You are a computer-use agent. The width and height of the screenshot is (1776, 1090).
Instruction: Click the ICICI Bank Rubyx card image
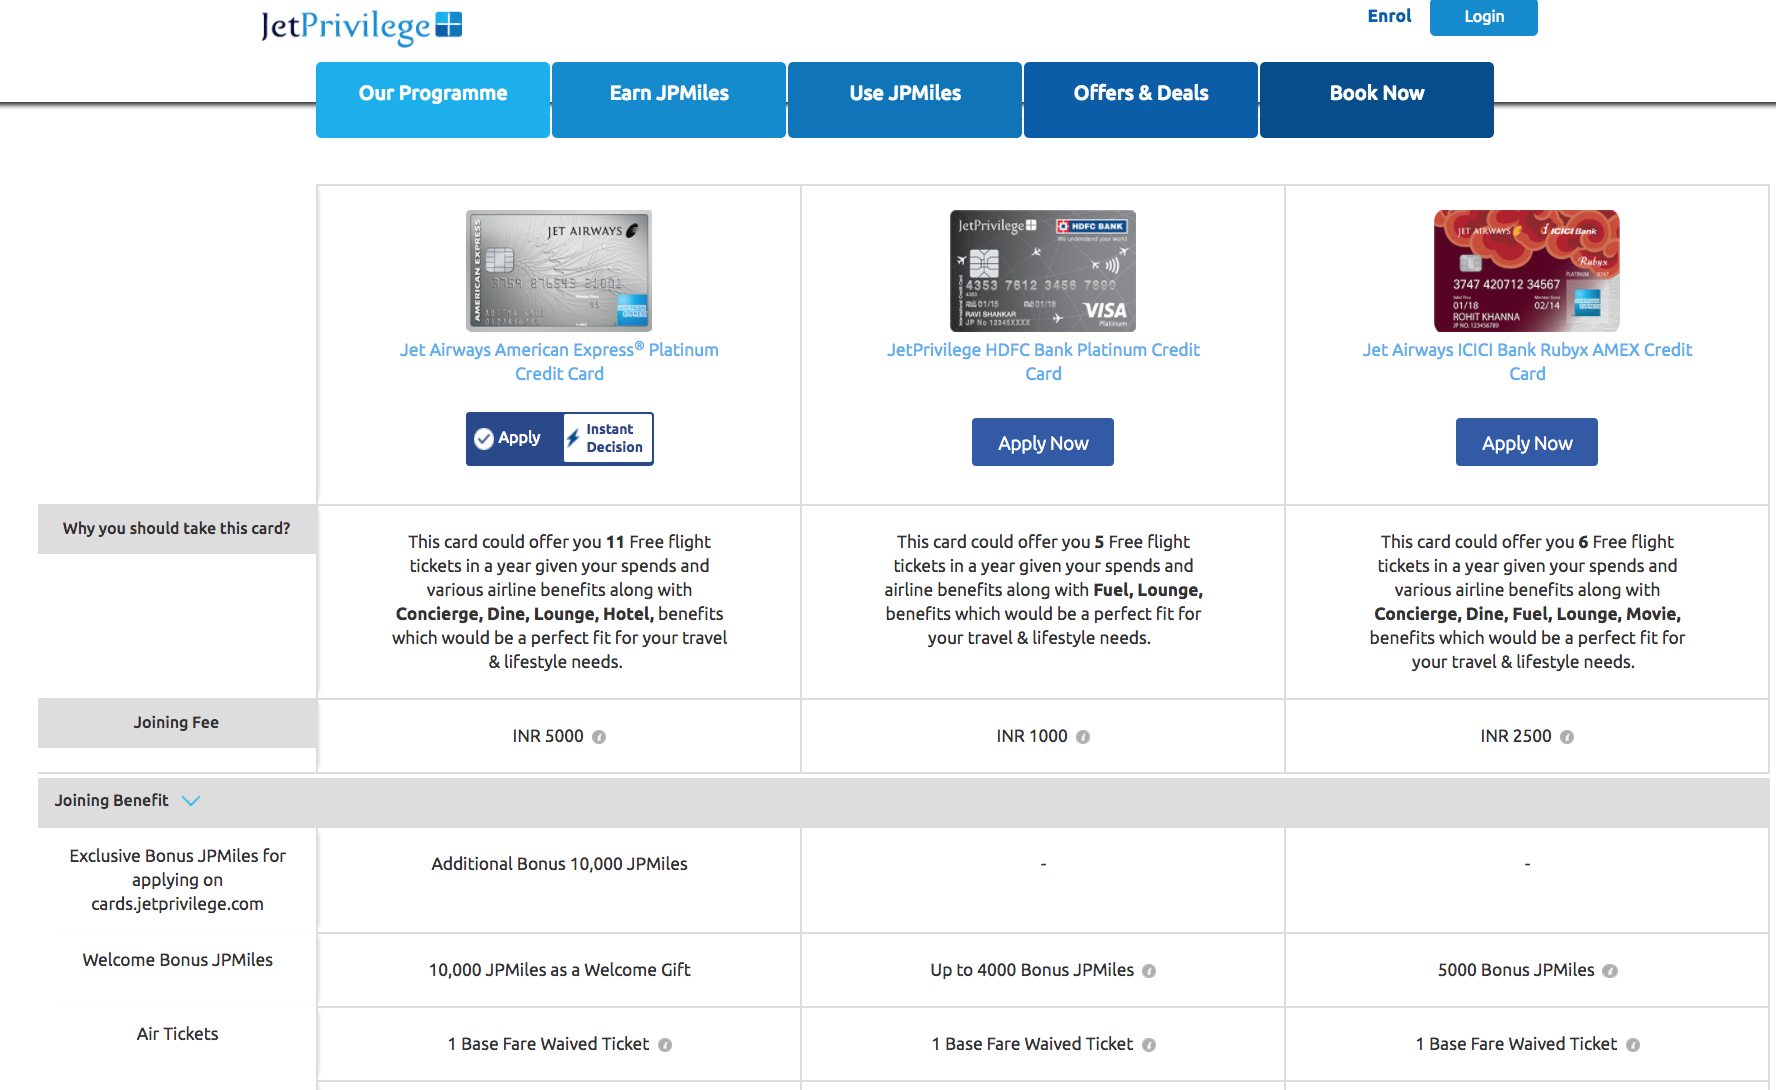click(x=1527, y=271)
